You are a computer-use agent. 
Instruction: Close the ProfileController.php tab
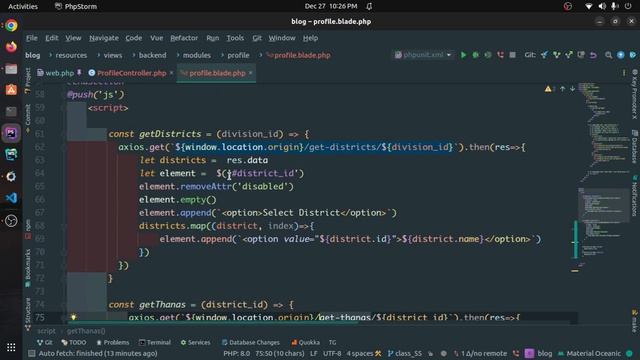pyautogui.click(x=171, y=73)
